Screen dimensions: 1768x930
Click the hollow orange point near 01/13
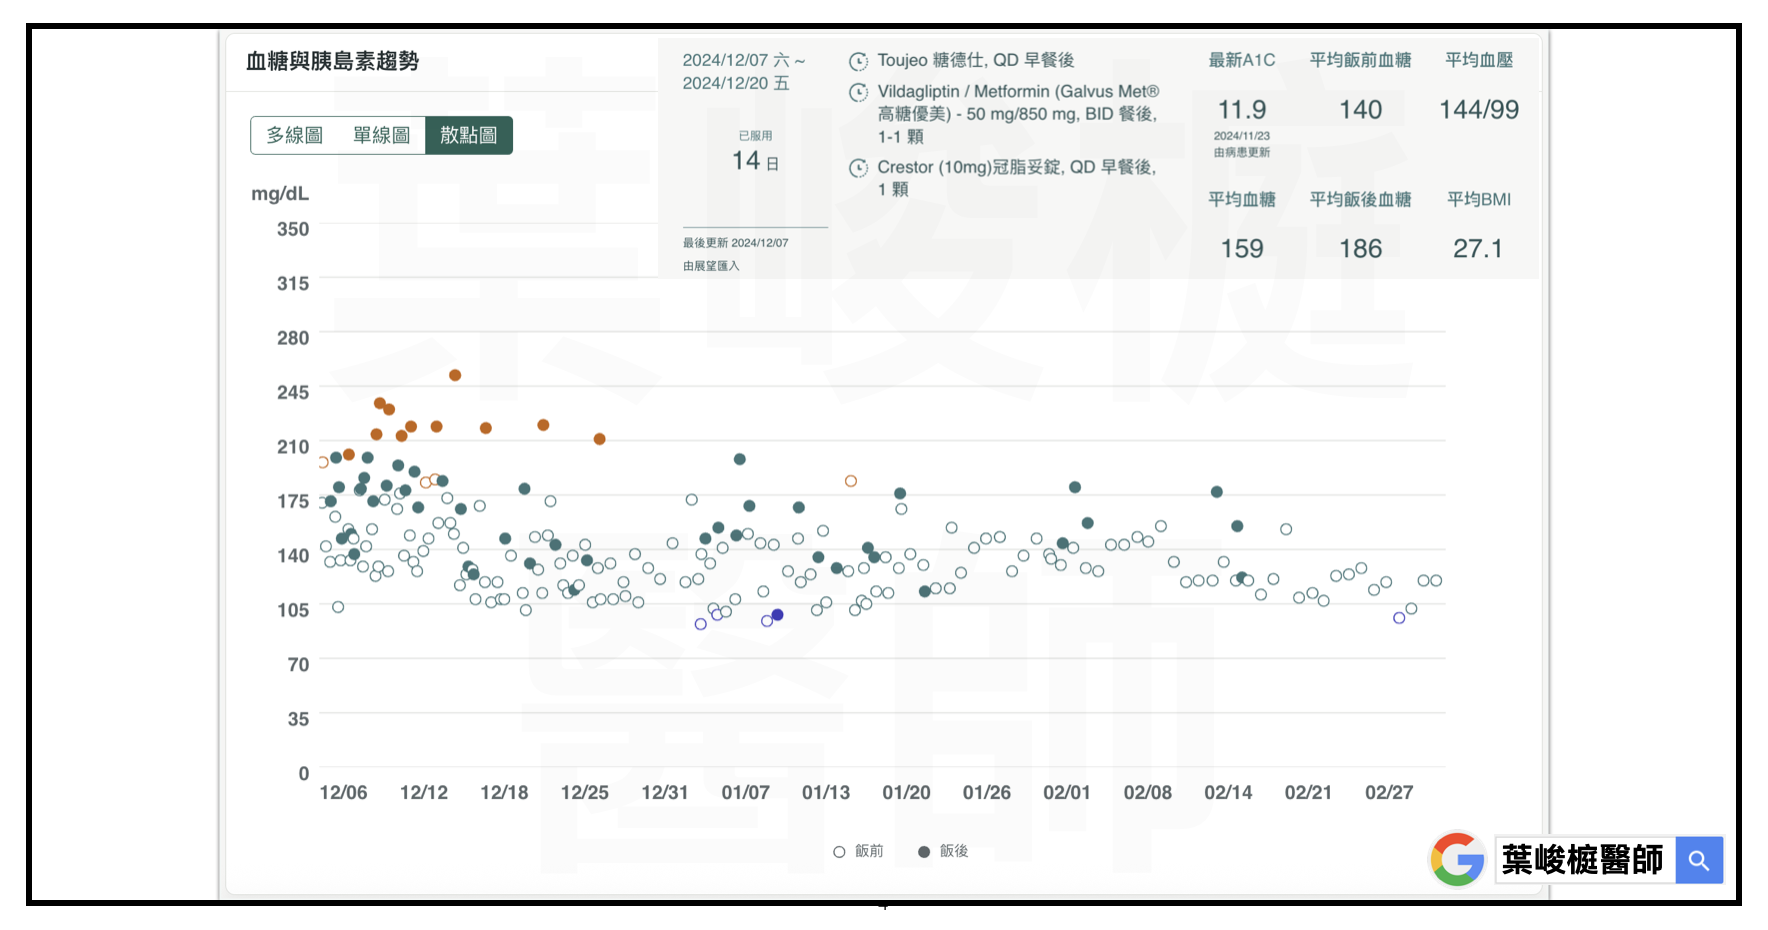(851, 481)
